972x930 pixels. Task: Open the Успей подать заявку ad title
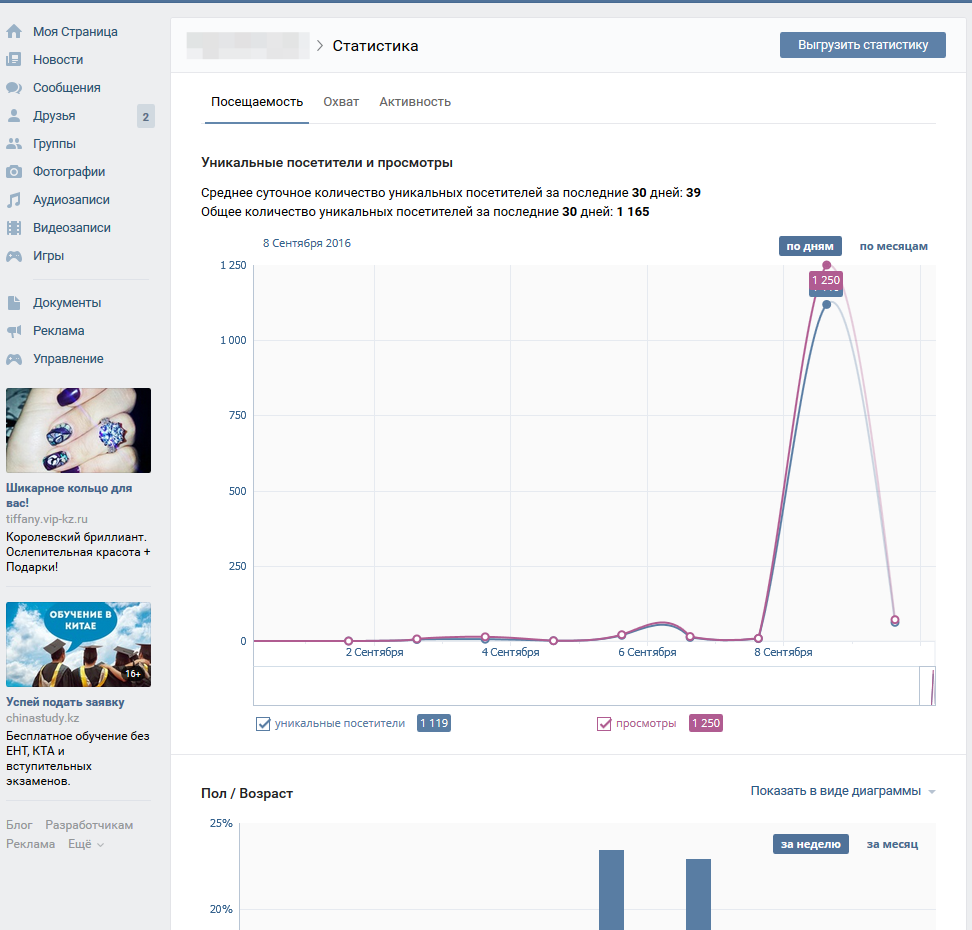[65, 702]
